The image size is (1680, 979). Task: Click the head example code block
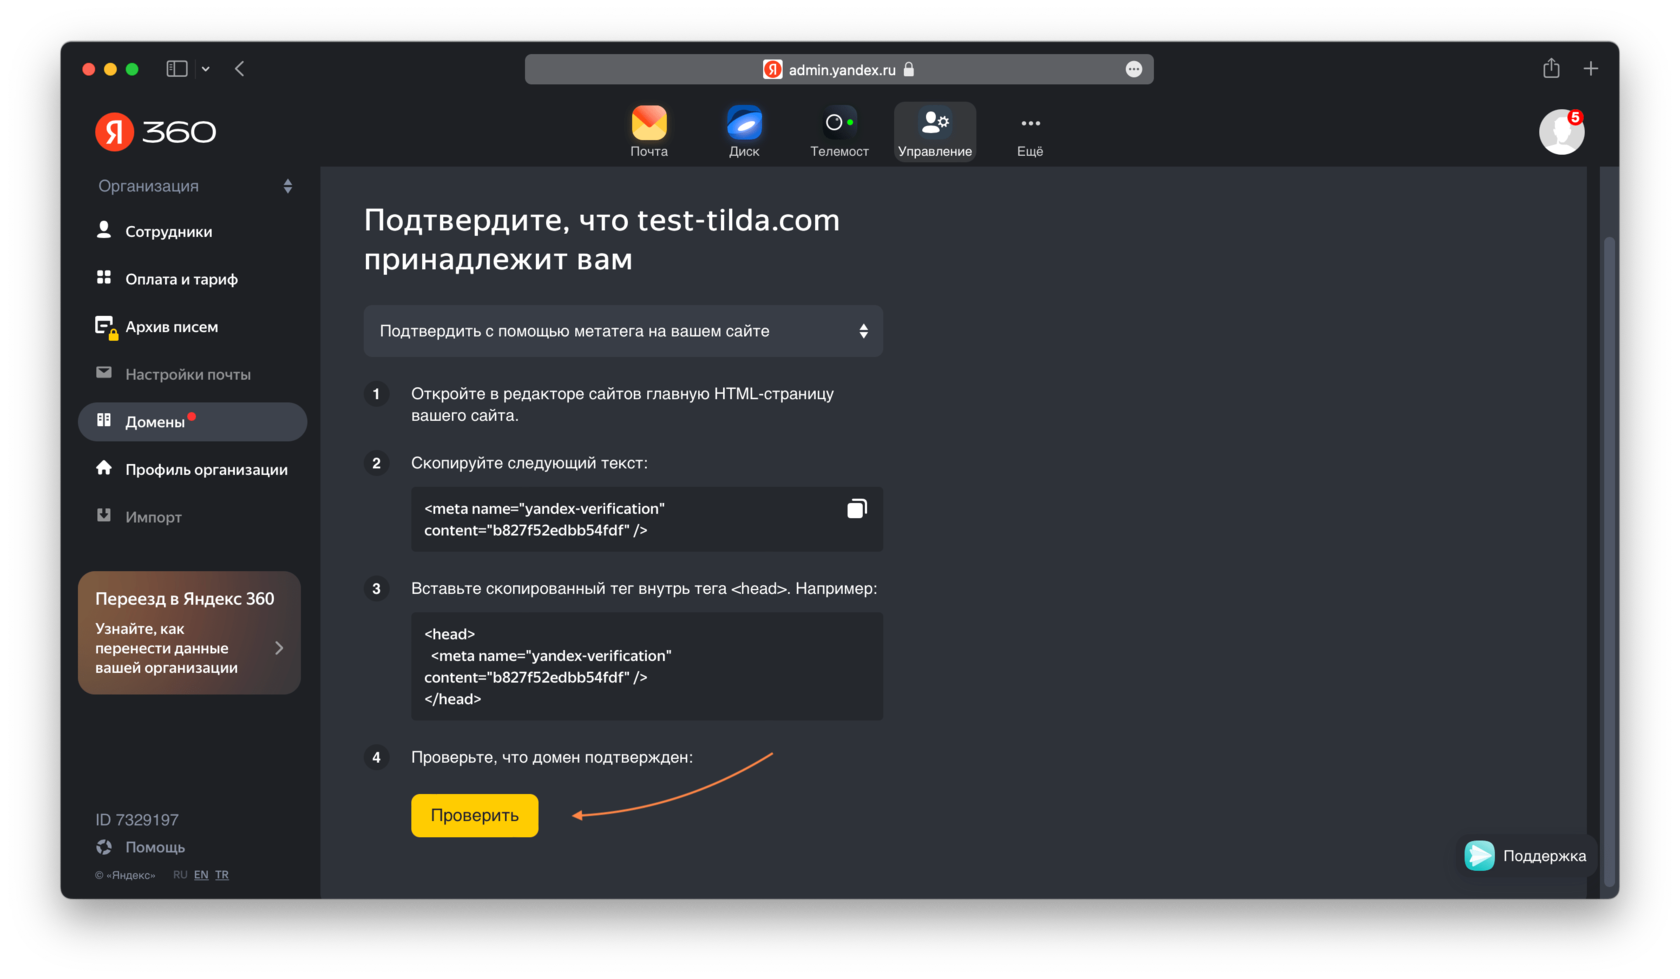(x=647, y=666)
